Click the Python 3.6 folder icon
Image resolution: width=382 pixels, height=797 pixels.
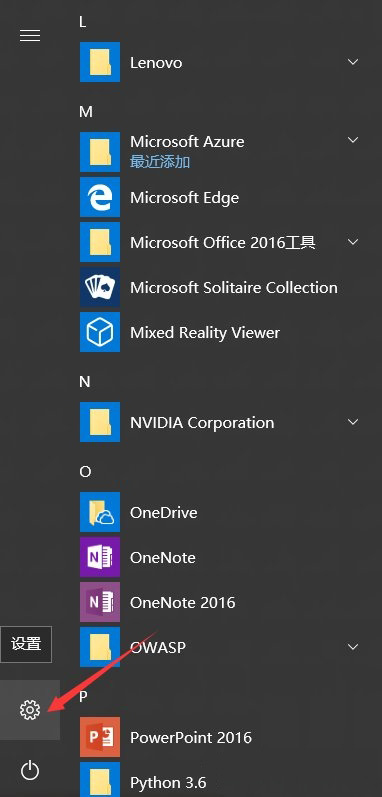100,780
